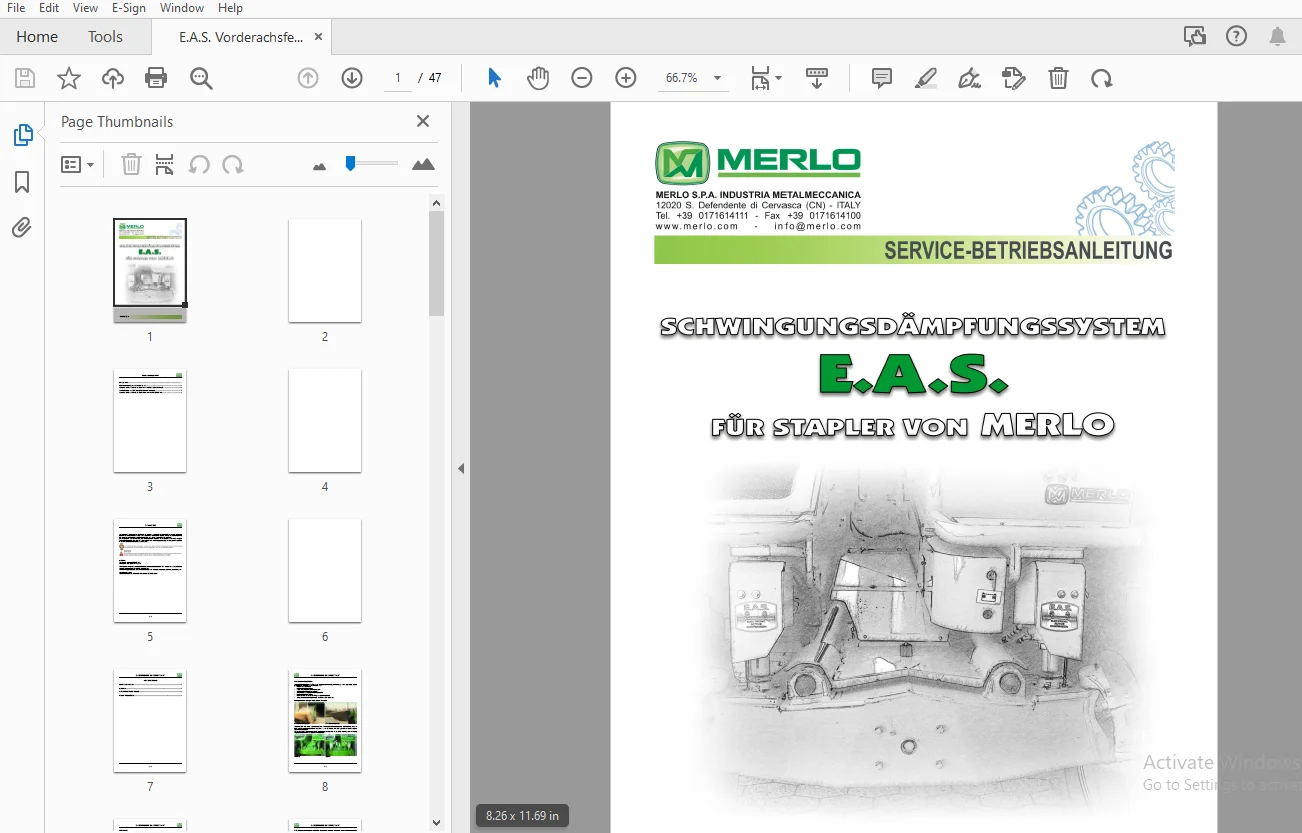Reduce thumbnail size with small mountain icon
Image resolution: width=1302 pixels, height=833 pixels.
pyautogui.click(x=320, y=166)
